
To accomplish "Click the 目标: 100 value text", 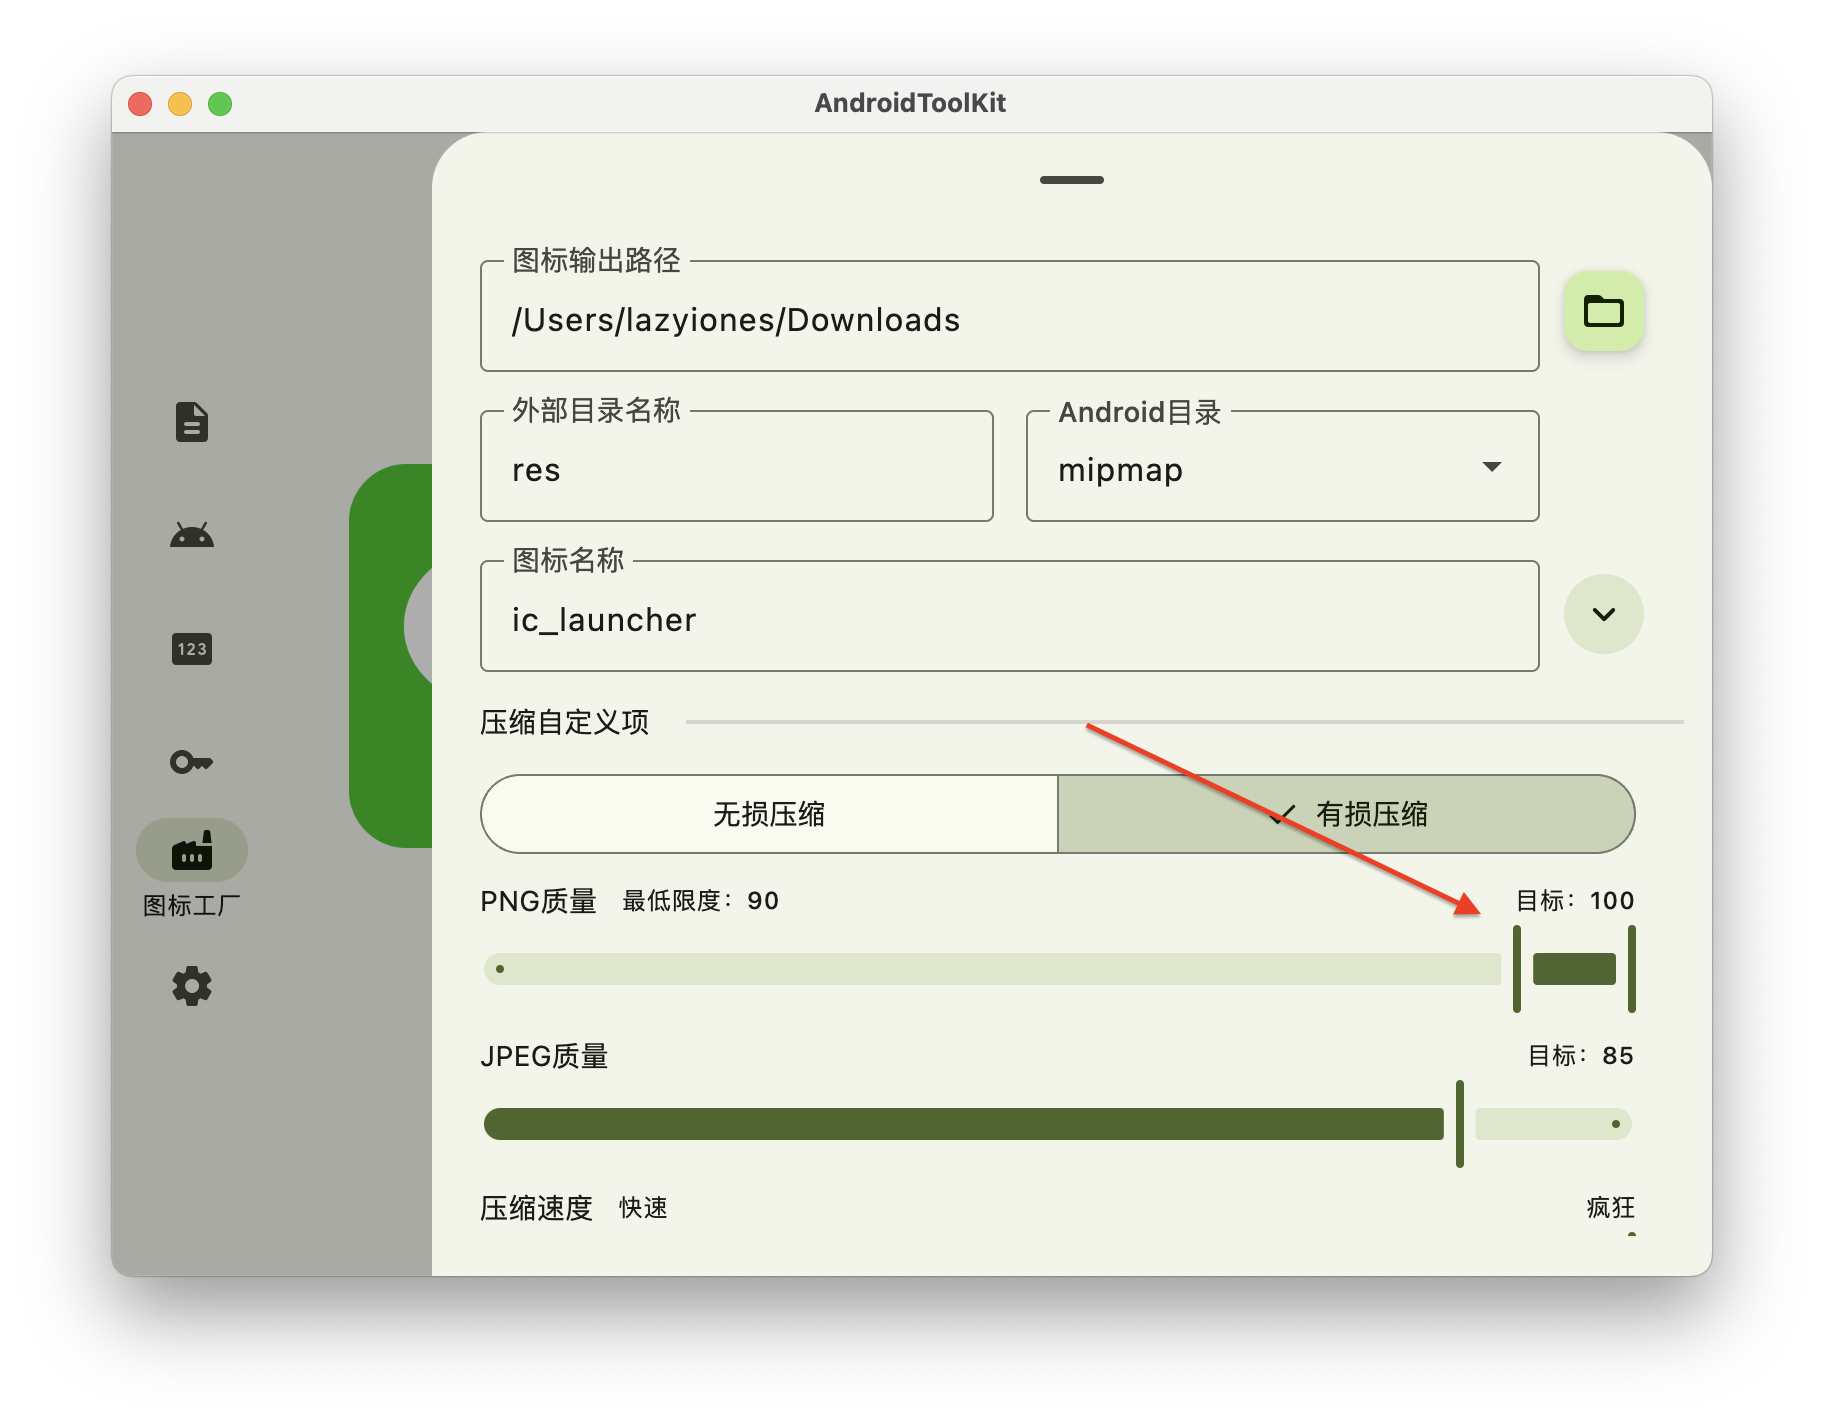I will (x=1575, y=901).
